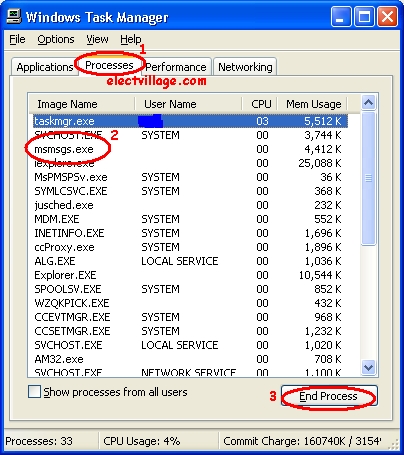Click the 25,088 K memory value
This screenshot has width=404, height=455.
(x=320, y=163)
